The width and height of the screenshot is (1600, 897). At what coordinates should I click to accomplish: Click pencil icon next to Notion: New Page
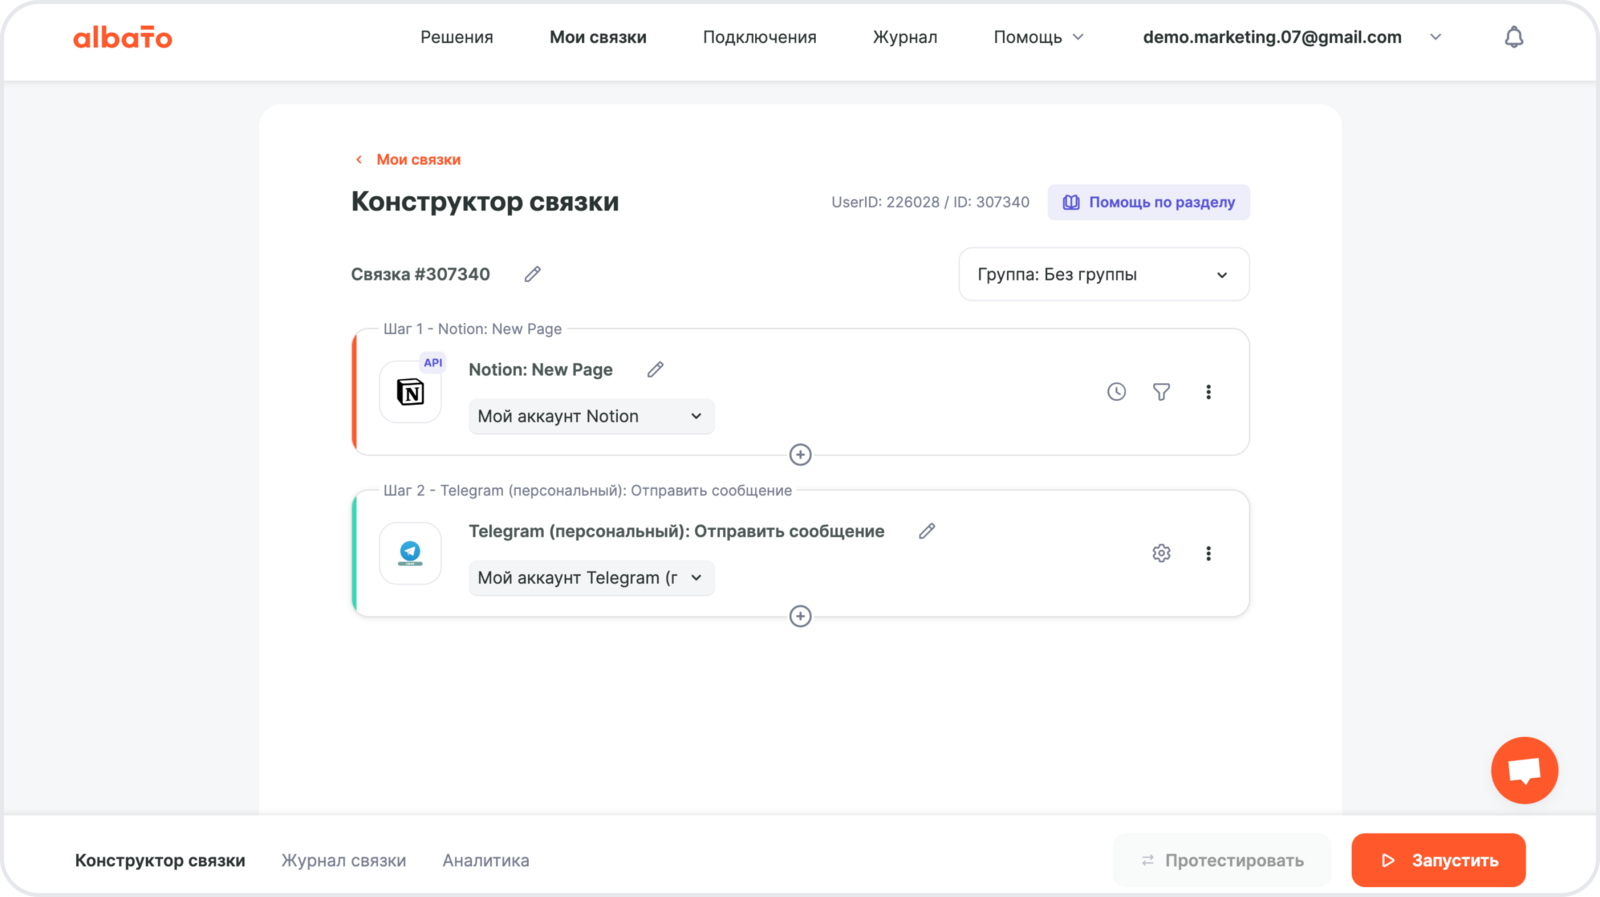click(x=655, y=370)
